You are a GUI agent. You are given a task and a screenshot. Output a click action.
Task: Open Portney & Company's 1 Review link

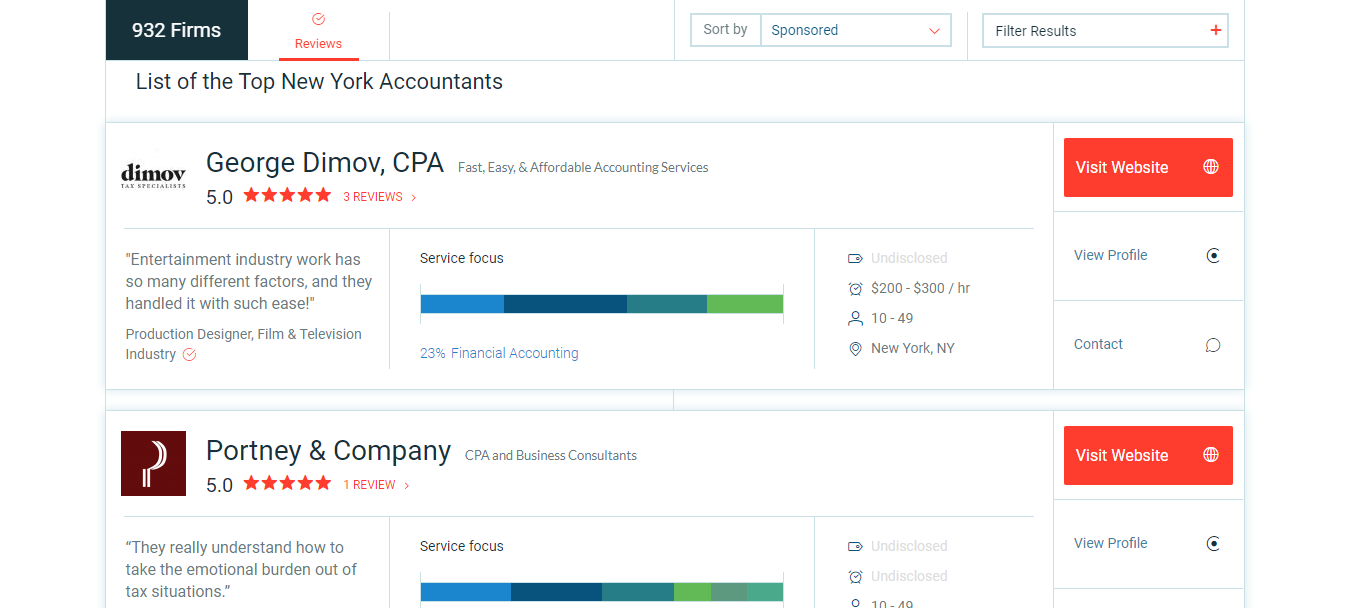pos(375,485)
